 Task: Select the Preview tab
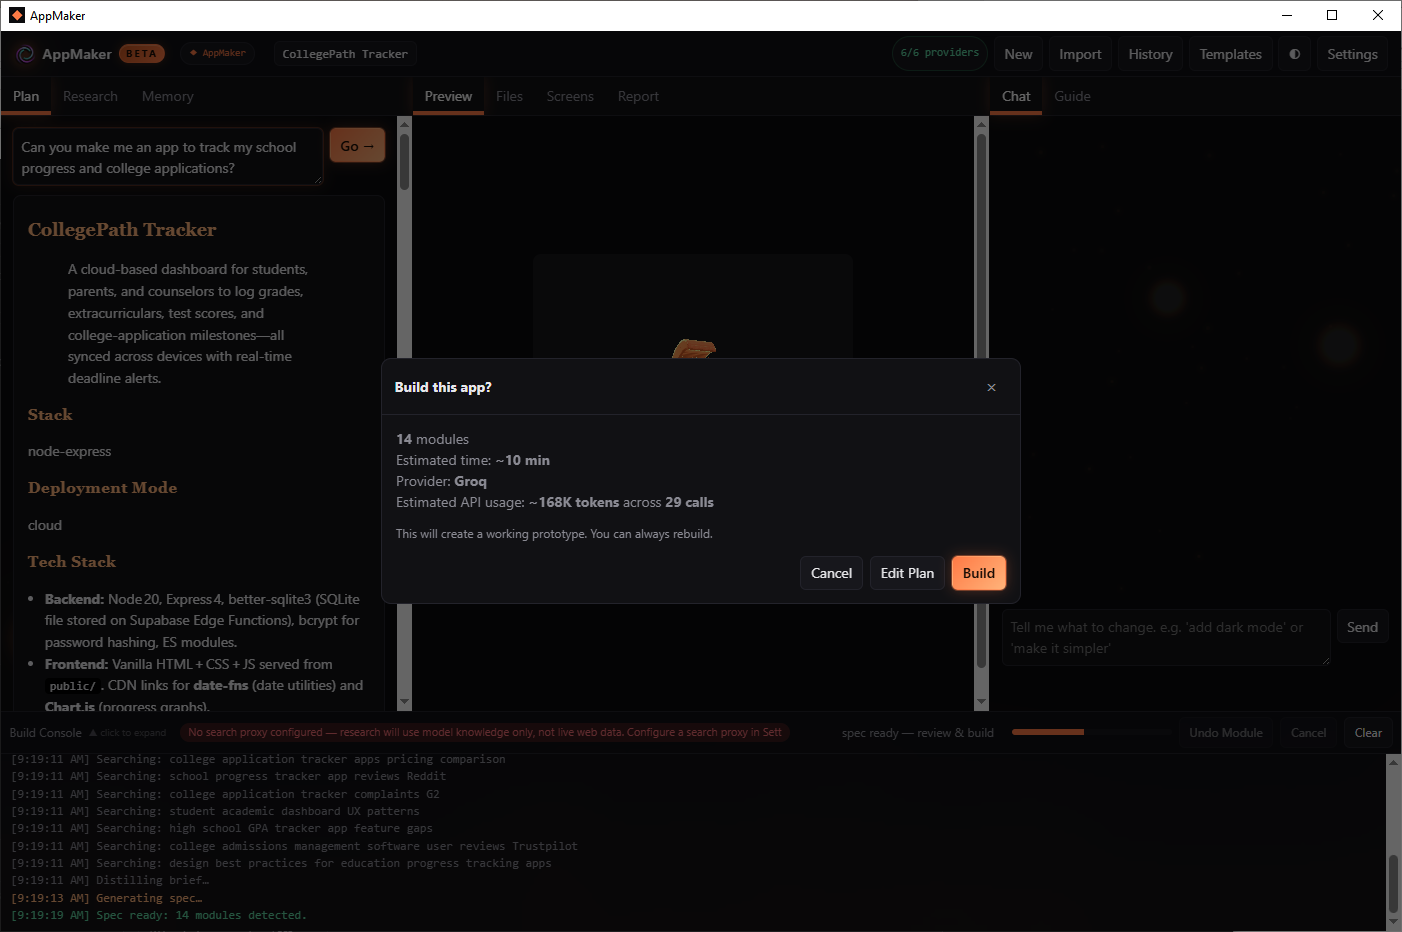tap(448, 96)
